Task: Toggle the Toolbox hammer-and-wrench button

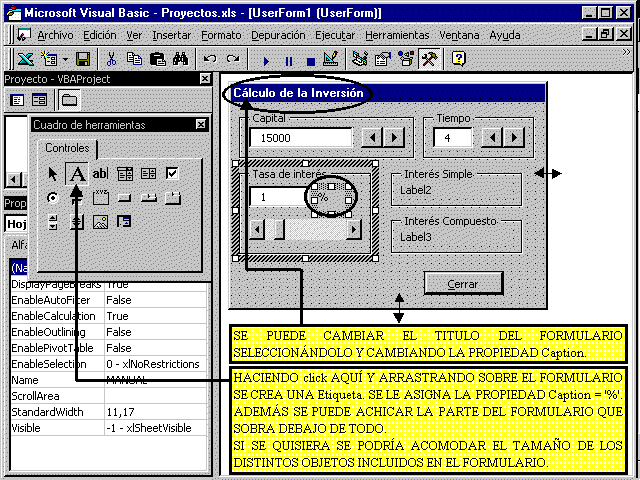Action: coord(429,60)
